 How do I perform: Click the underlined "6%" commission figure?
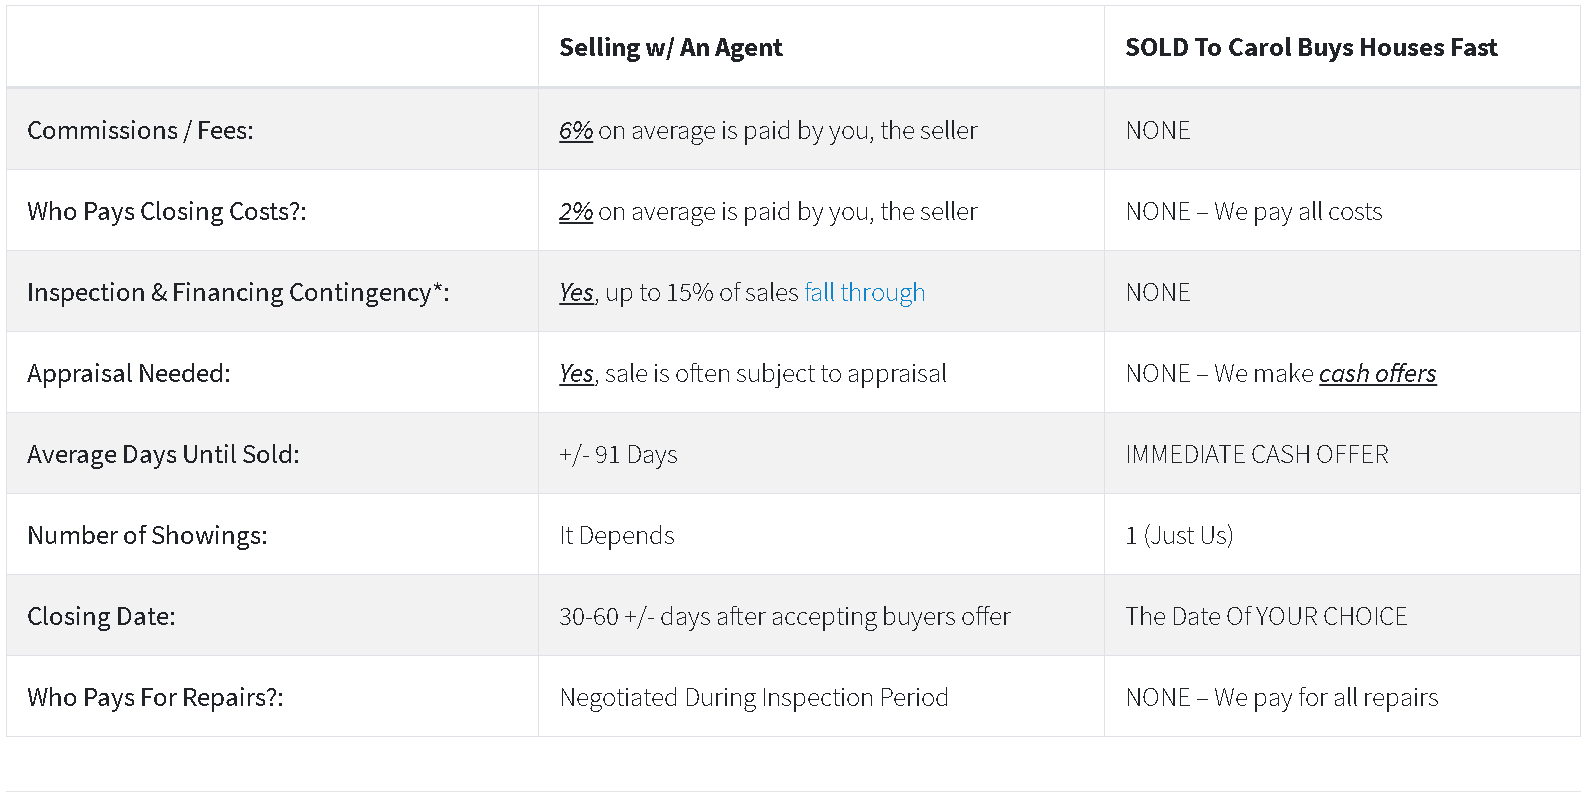576,130
